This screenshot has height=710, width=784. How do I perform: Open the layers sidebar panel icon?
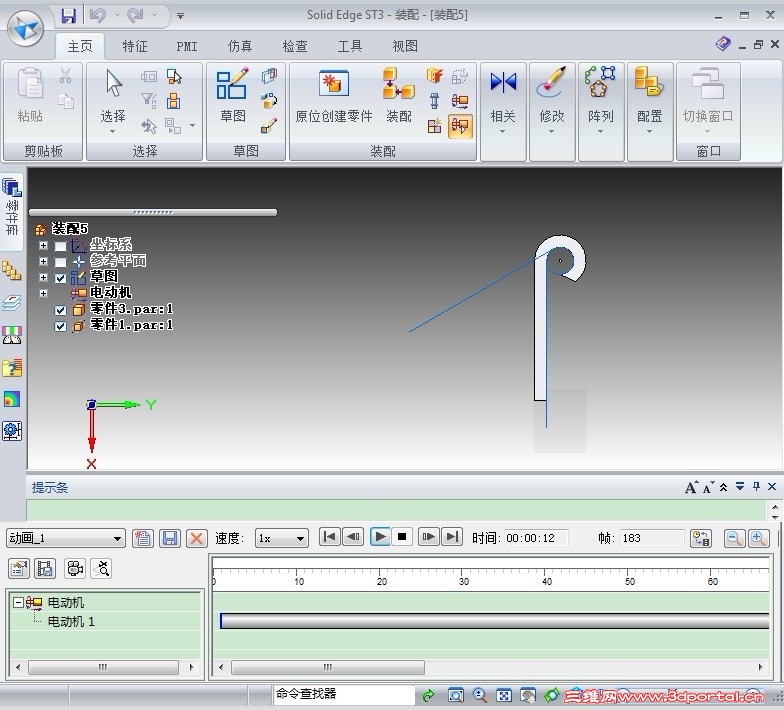point(12,303)
